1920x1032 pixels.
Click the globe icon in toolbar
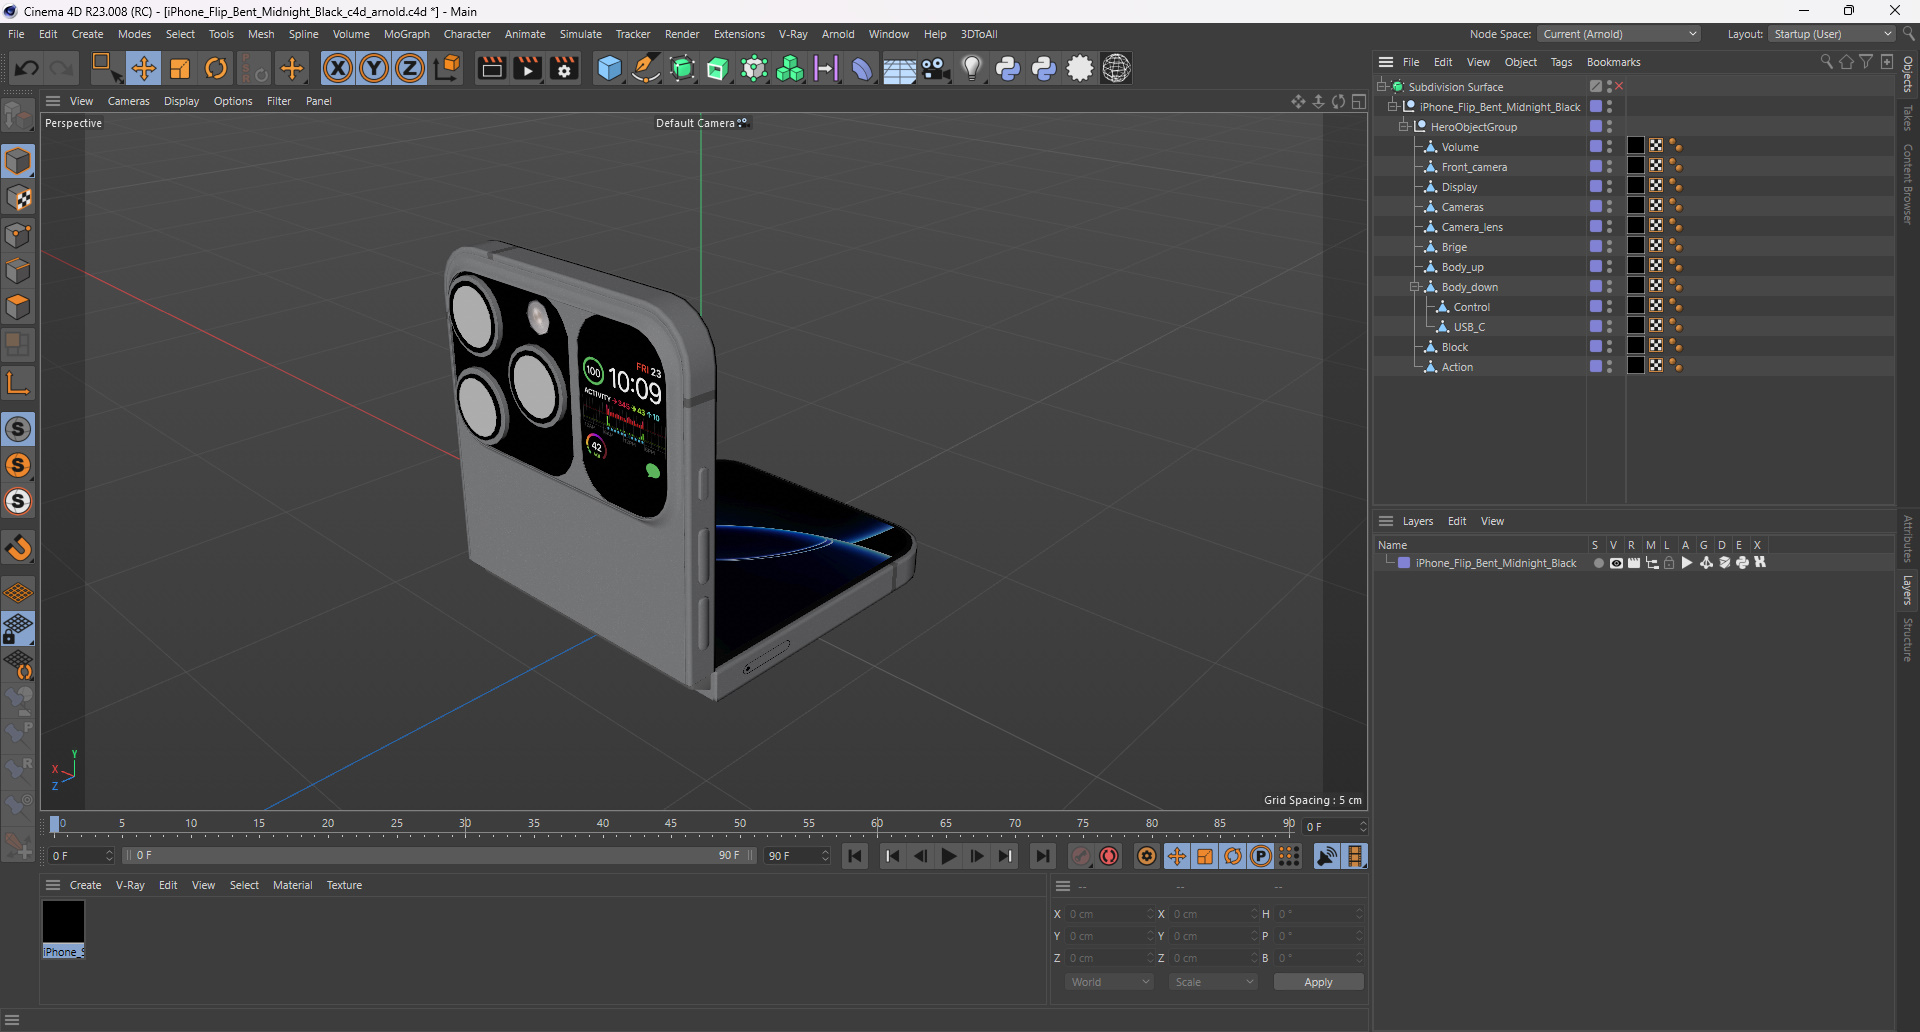1116,68
